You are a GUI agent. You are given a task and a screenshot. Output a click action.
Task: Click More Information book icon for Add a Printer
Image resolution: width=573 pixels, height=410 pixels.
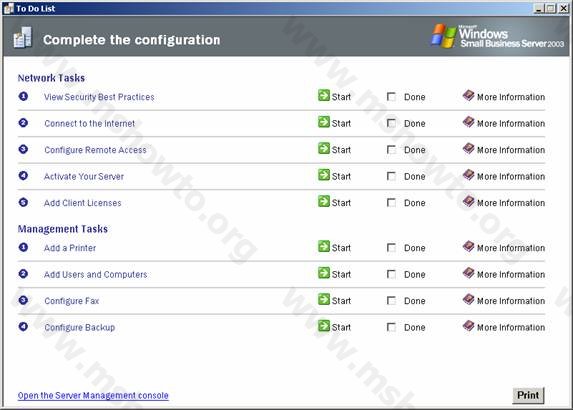click(468, 246)
